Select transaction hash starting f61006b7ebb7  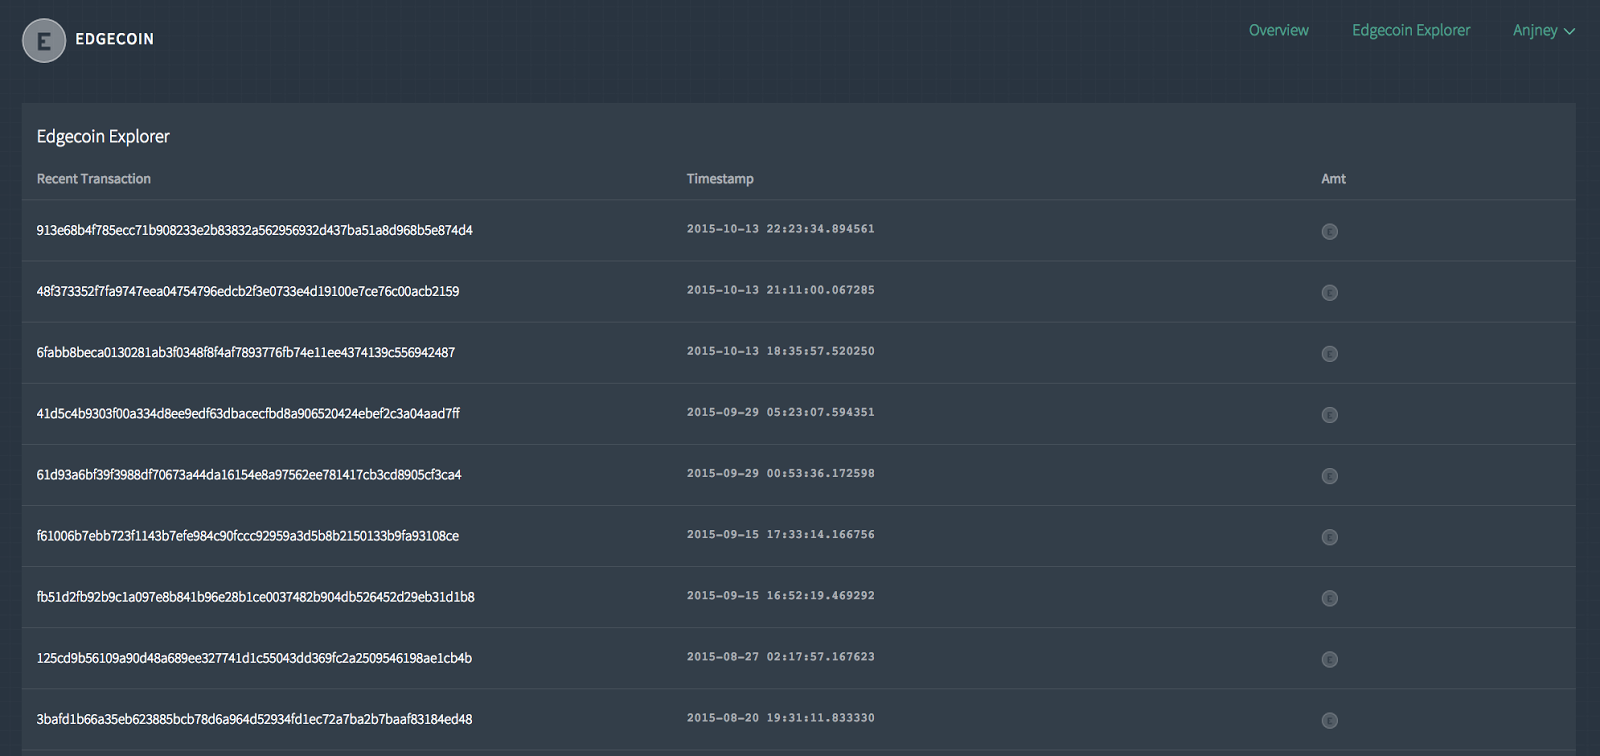(248, 535)
